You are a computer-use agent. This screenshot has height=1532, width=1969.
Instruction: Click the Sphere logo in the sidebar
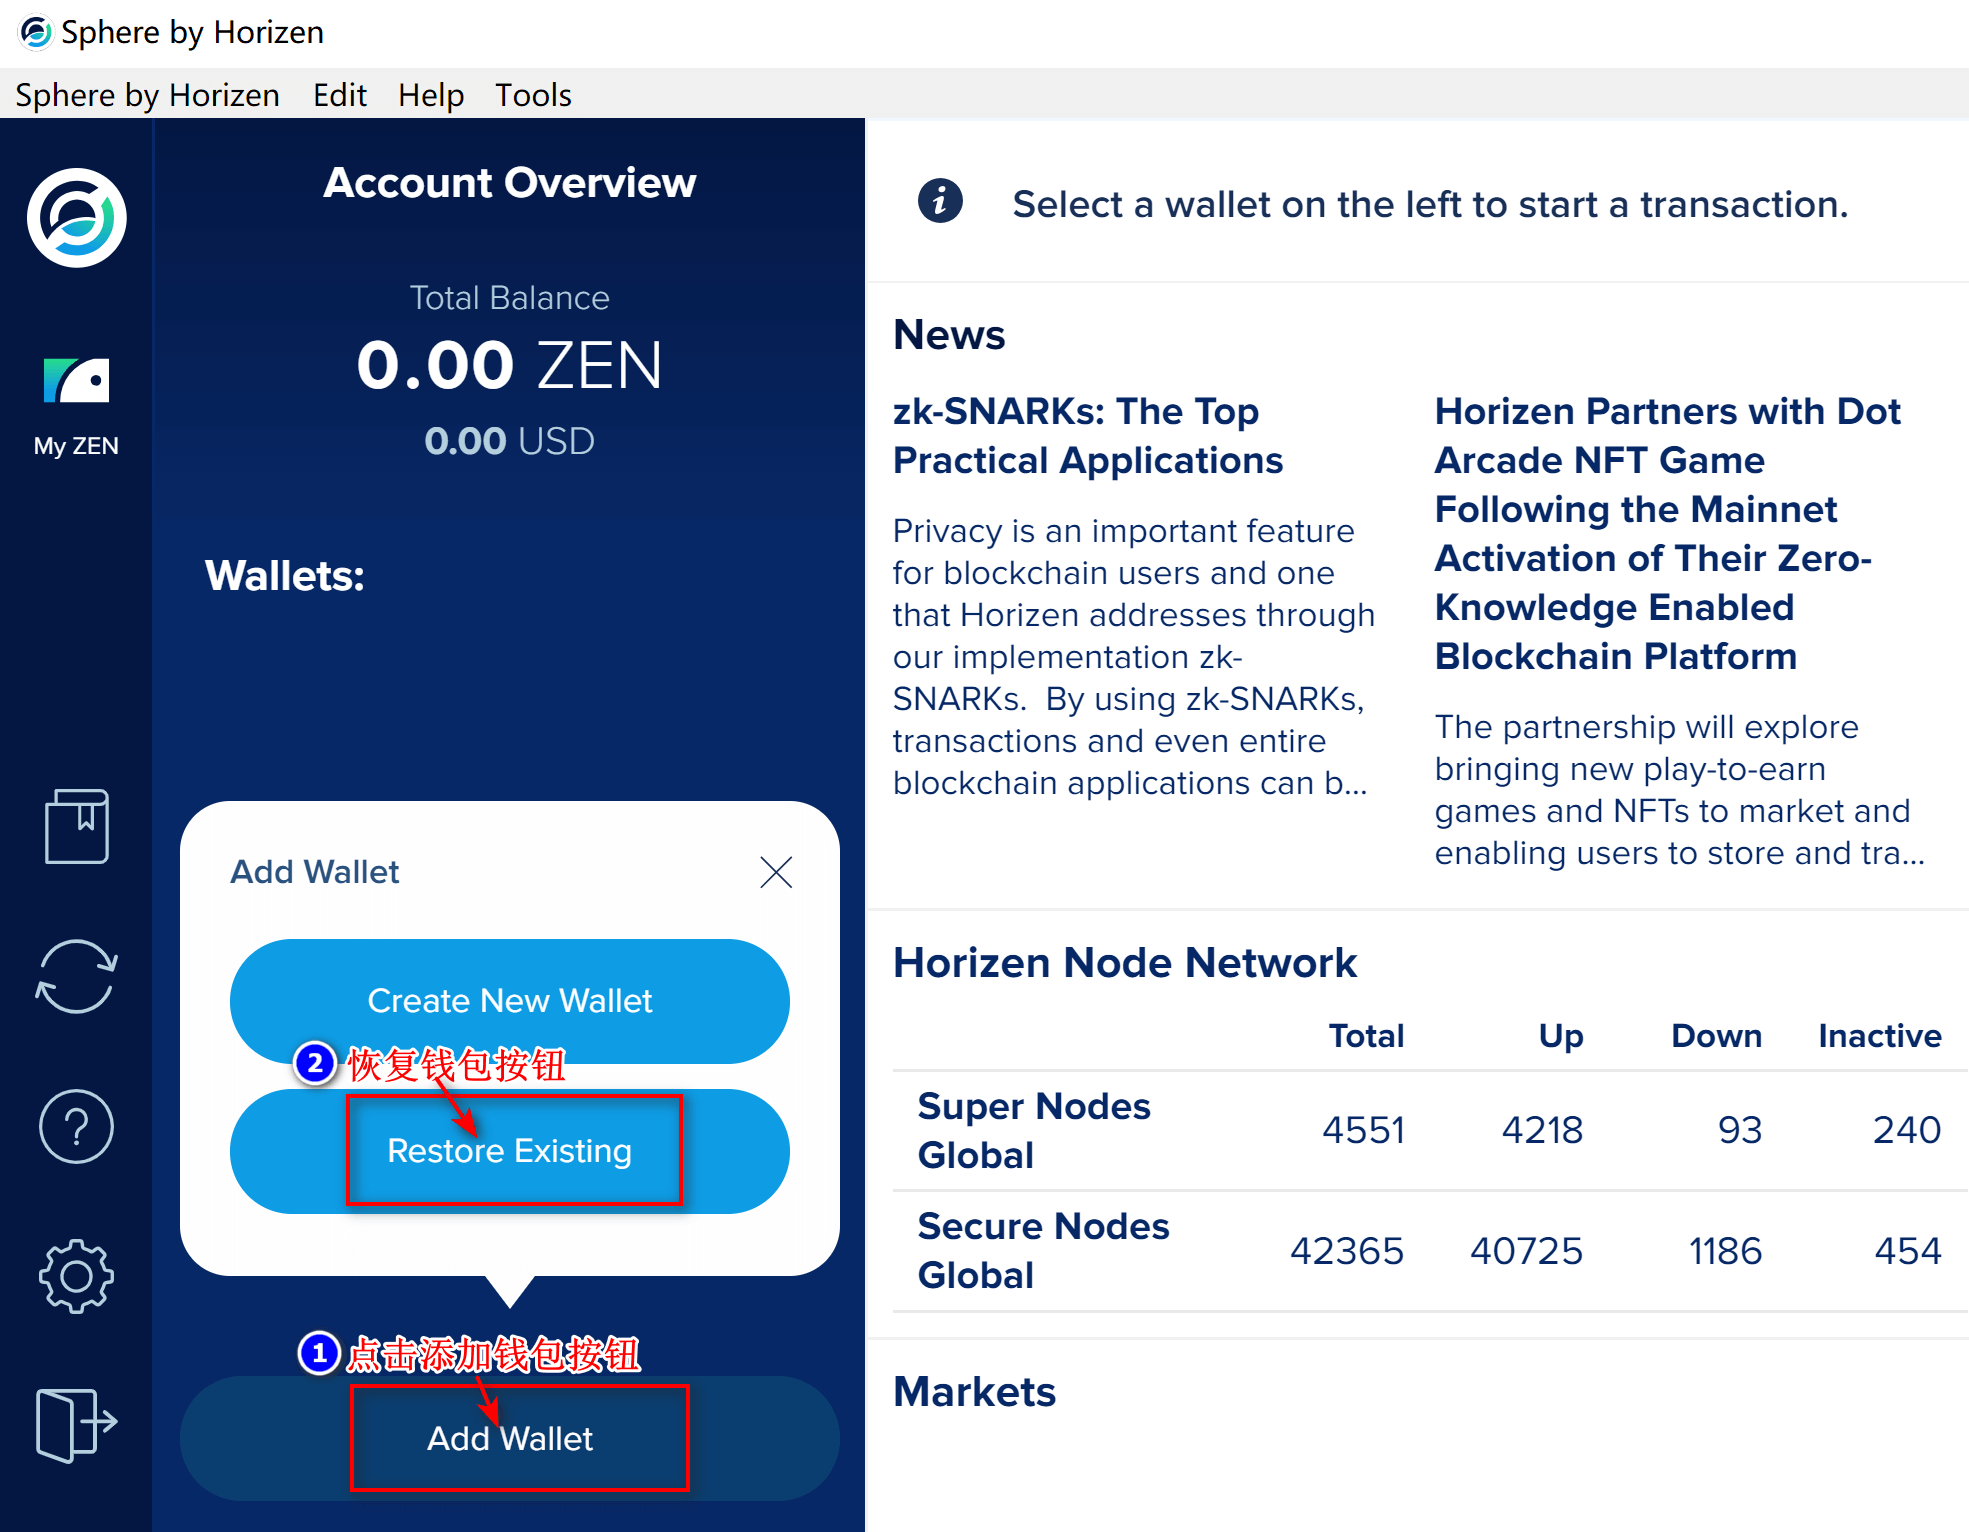click(x=77, y=218)
